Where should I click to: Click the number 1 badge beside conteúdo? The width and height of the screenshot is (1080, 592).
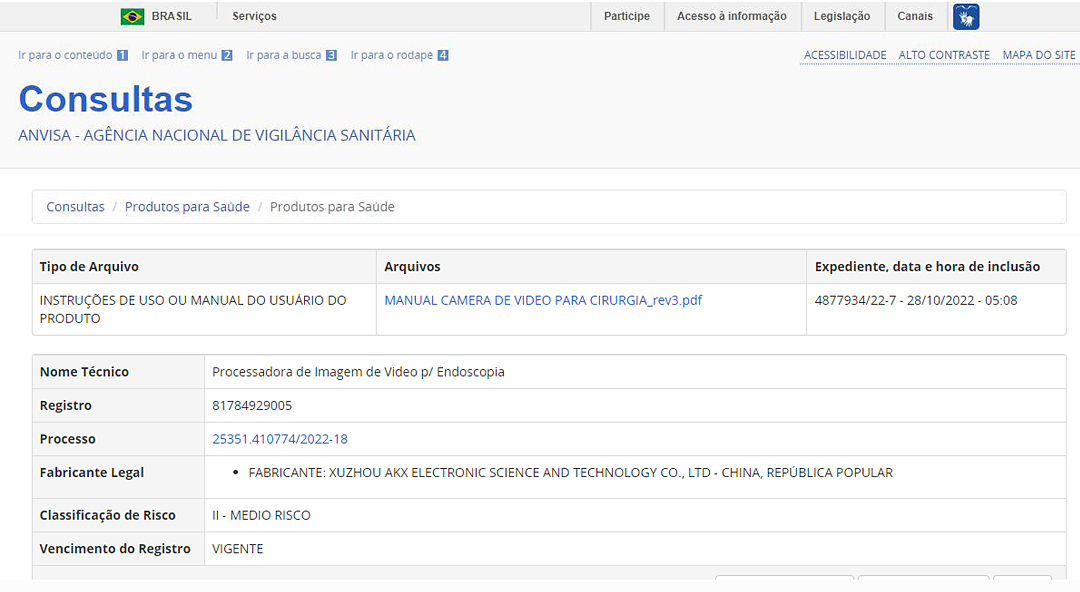123,56
